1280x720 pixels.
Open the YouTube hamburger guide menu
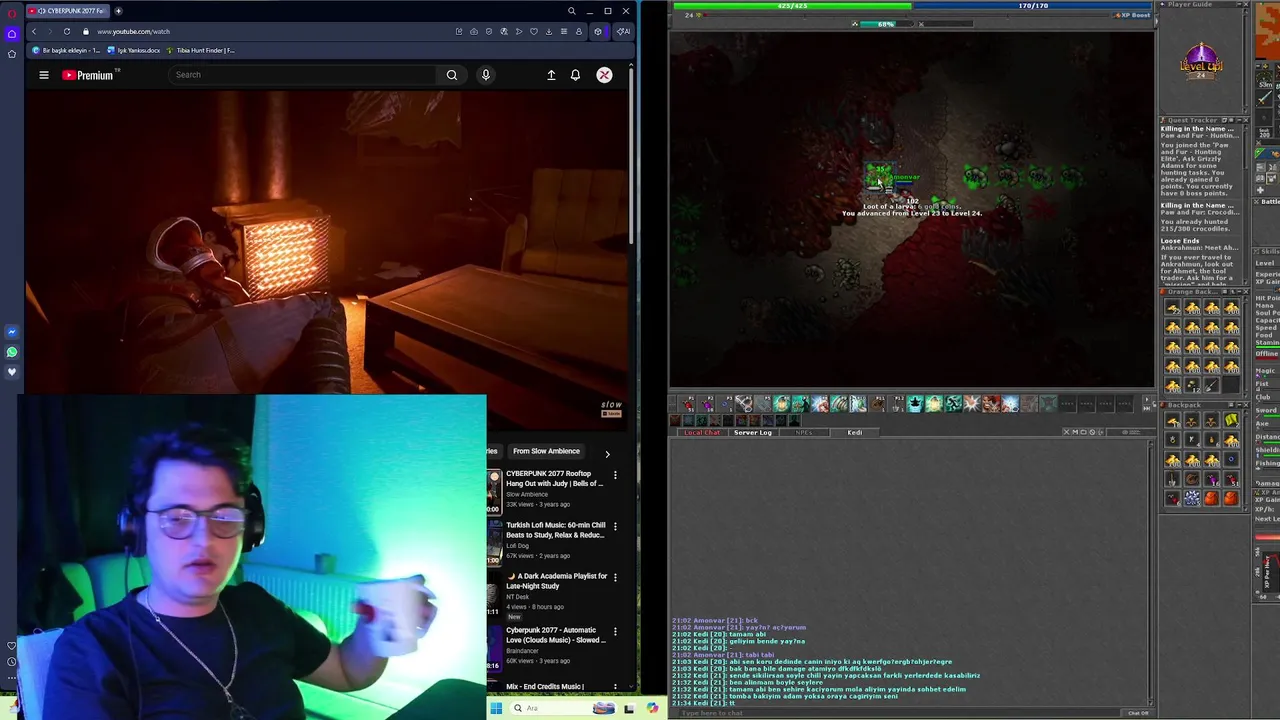[44, 75]
